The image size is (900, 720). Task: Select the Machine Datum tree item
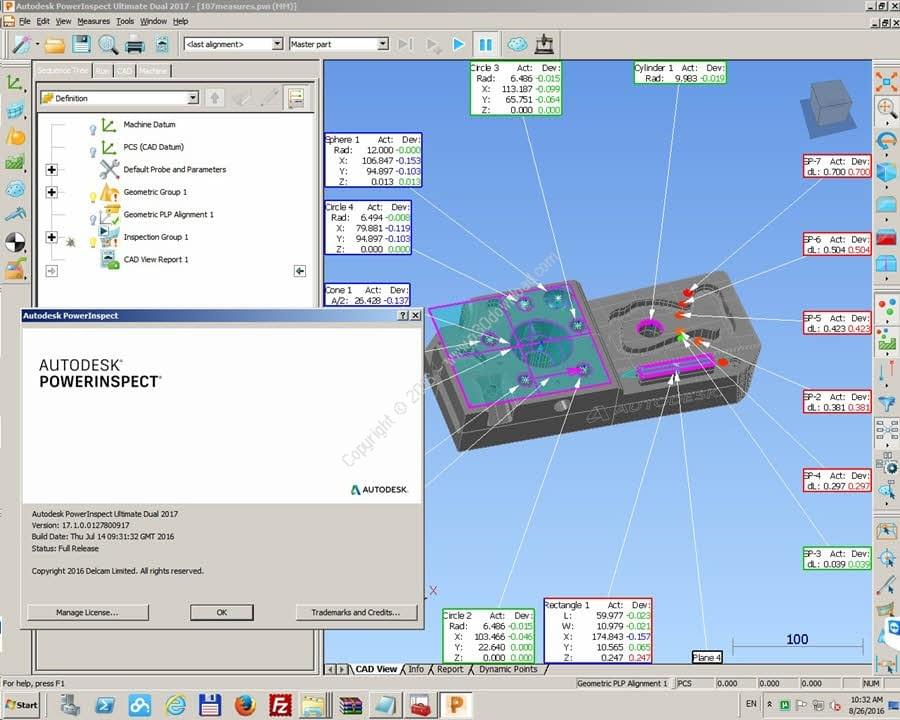(x=149, y=125)
